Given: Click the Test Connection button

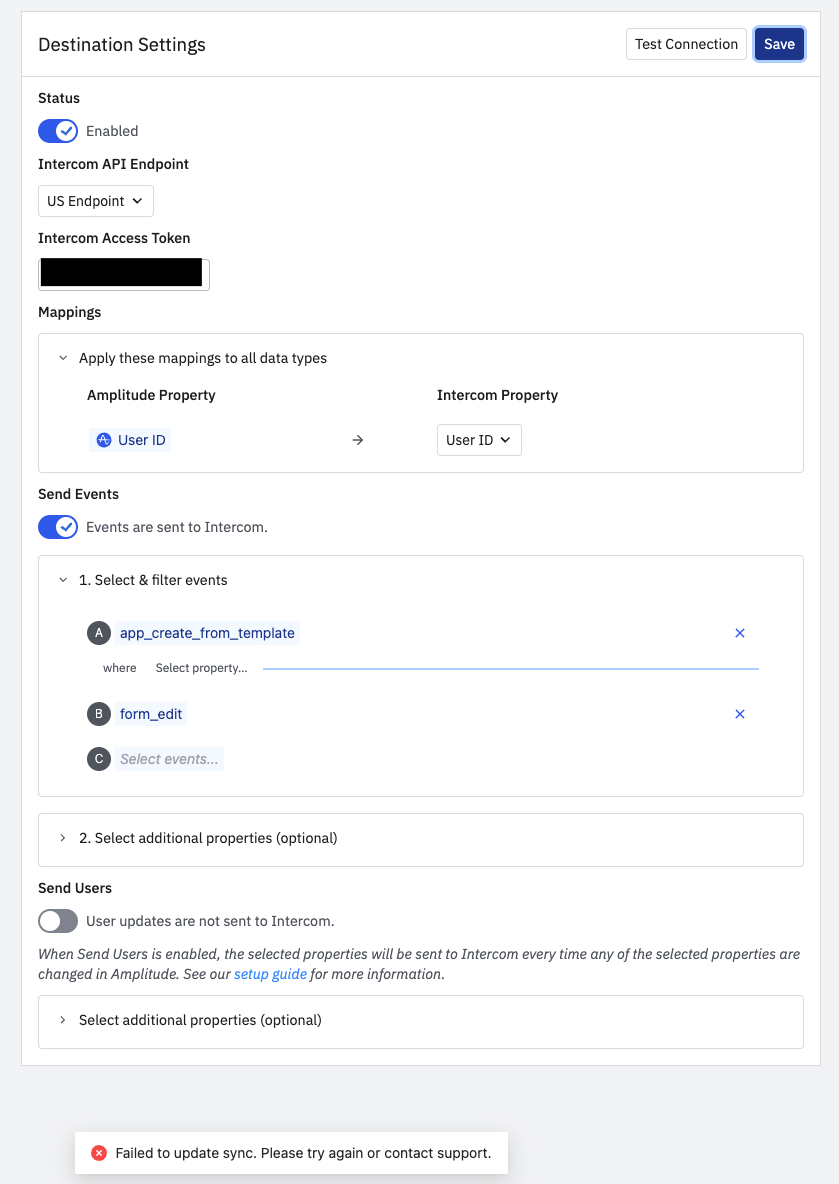Looking at the screenshot, I should point(686,44).
